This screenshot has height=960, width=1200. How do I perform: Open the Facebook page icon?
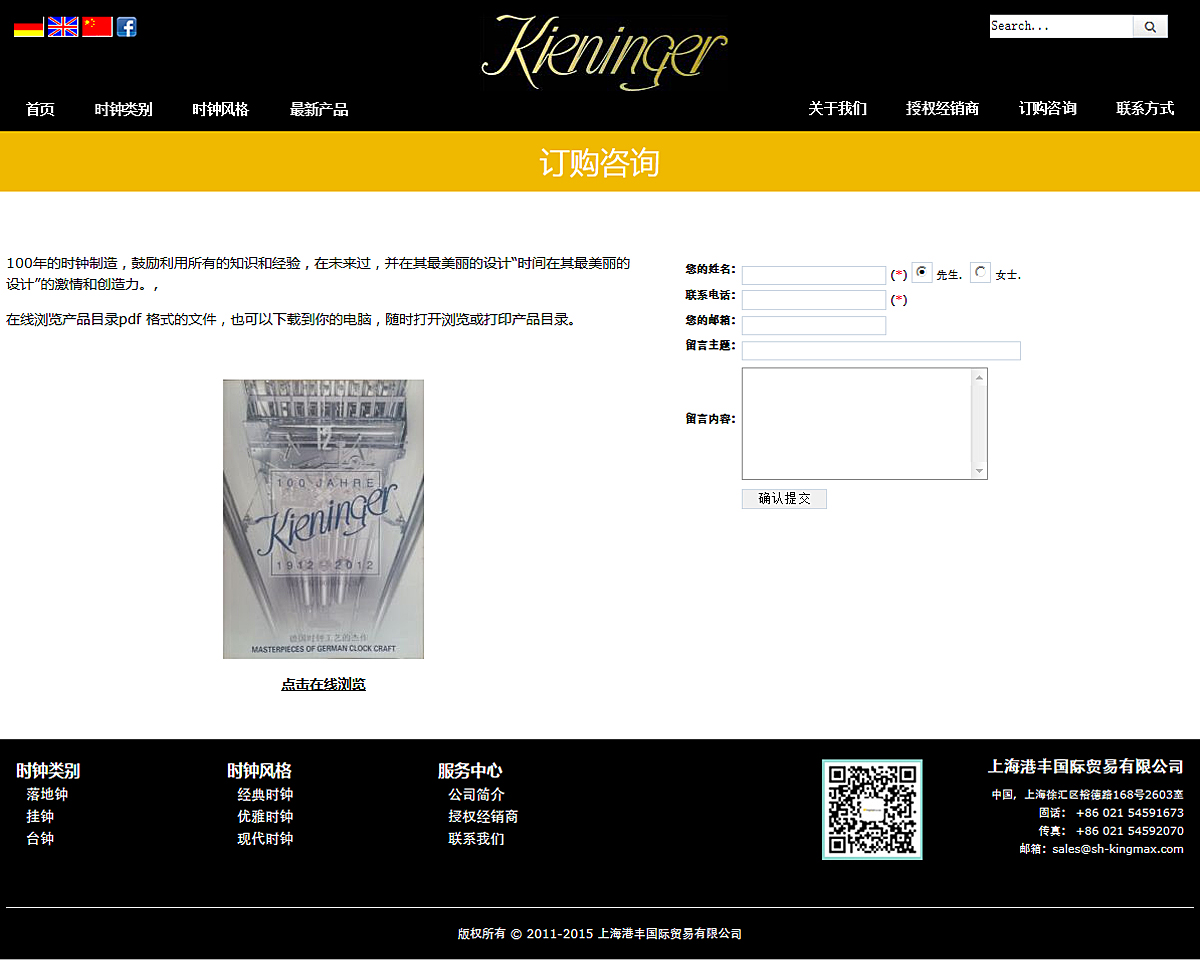126,27
